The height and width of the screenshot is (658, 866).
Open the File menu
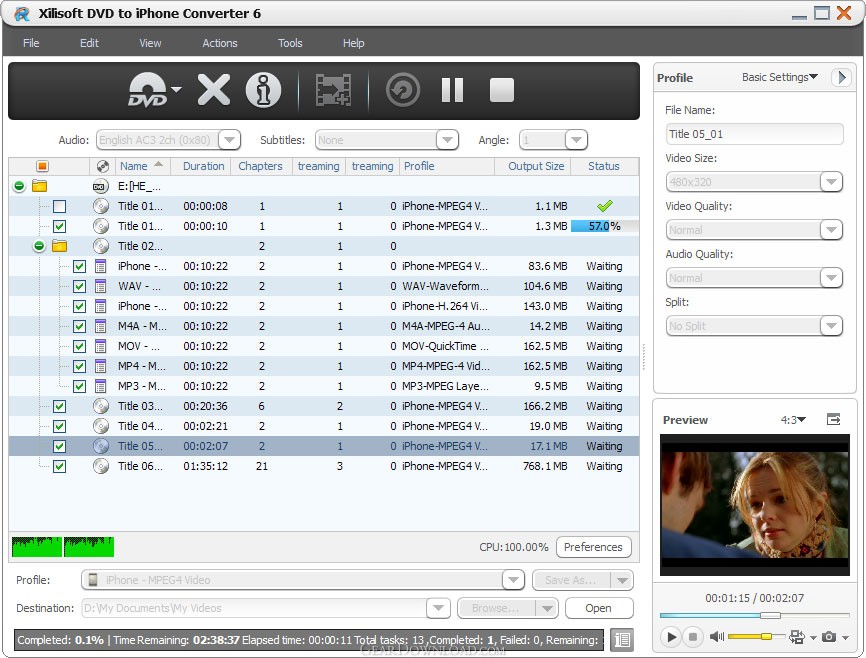tap(31, 43)
